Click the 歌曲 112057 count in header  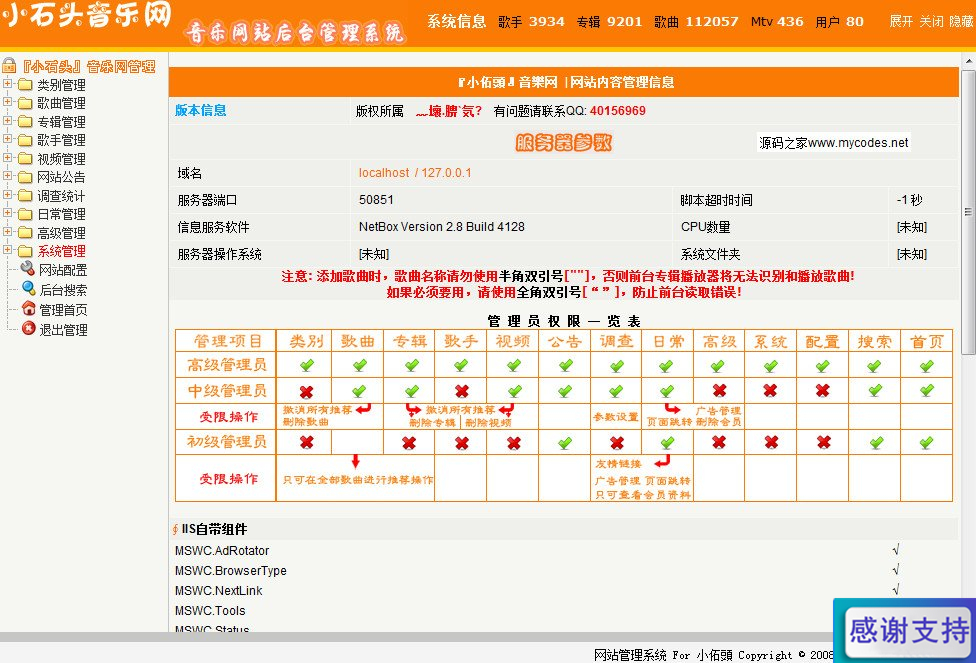click(696, 21)
